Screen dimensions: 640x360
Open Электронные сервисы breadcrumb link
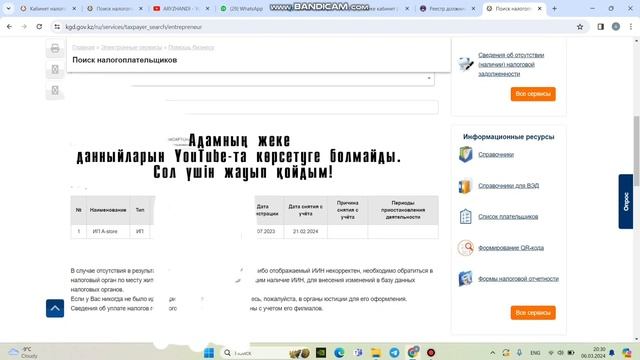coord(131,47)
